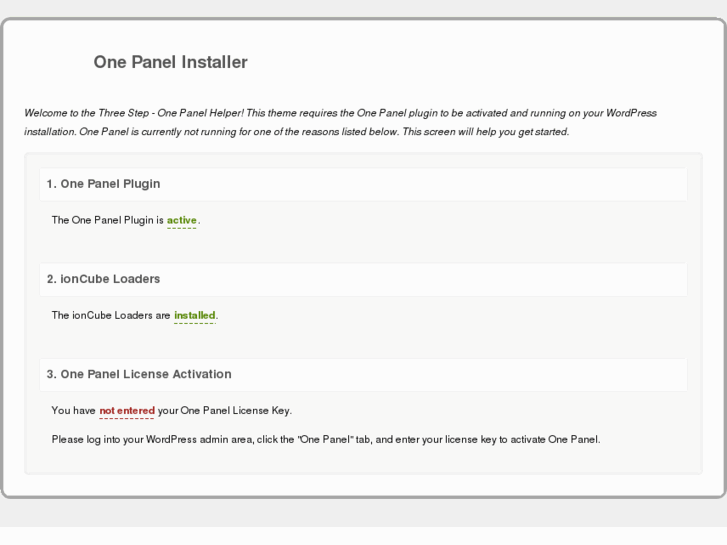
Task: Click the green "active" status text
Action: coord(182,220)
